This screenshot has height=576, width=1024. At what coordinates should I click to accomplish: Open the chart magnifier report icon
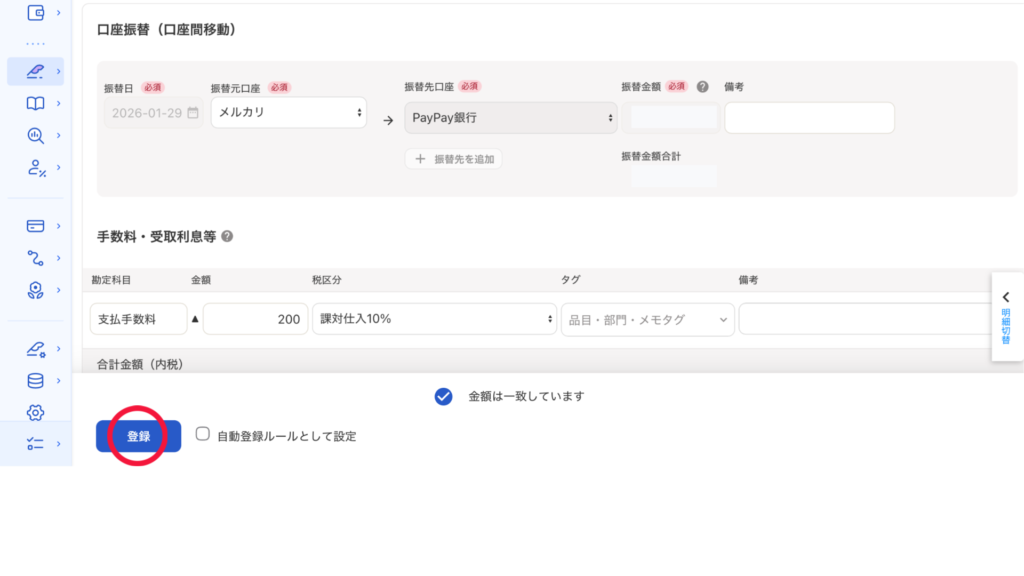36,135
